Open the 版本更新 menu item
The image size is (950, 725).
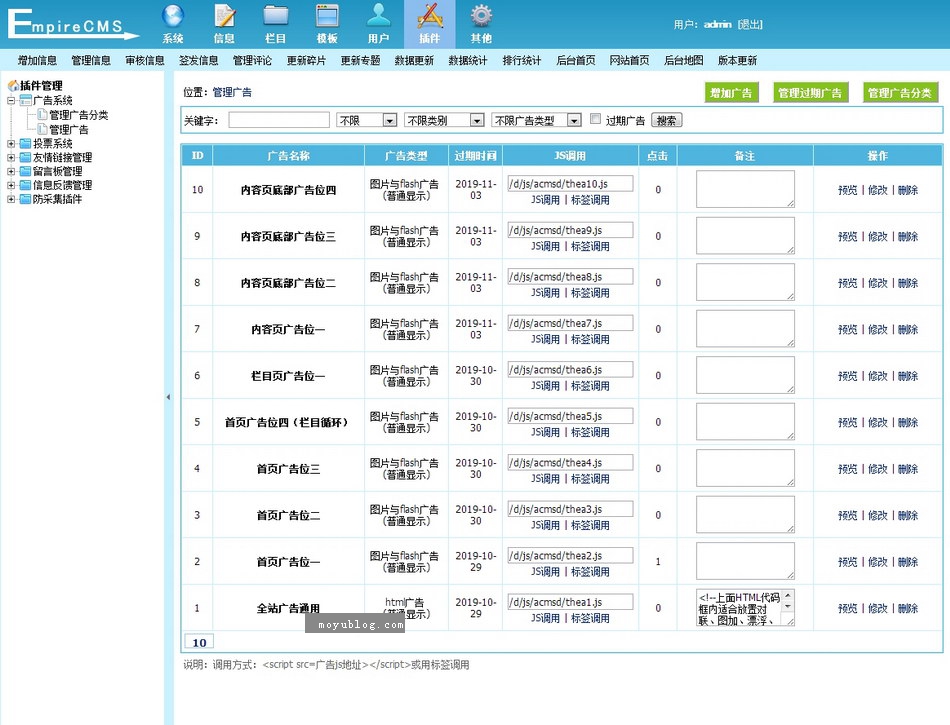coord(737,60)
